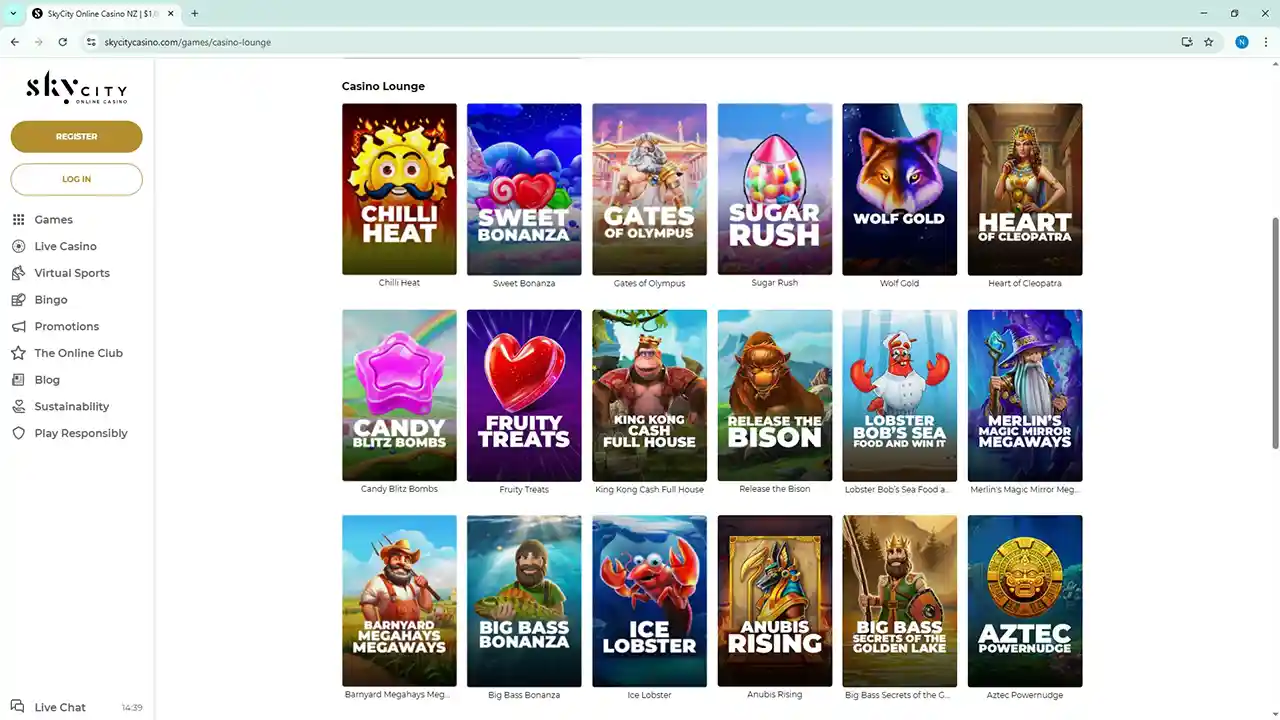Screen dimensions: 1280x720
Task: Click the page vertical scrollbar thumb
Action: pyautogui.click(x=1274, y=332)
